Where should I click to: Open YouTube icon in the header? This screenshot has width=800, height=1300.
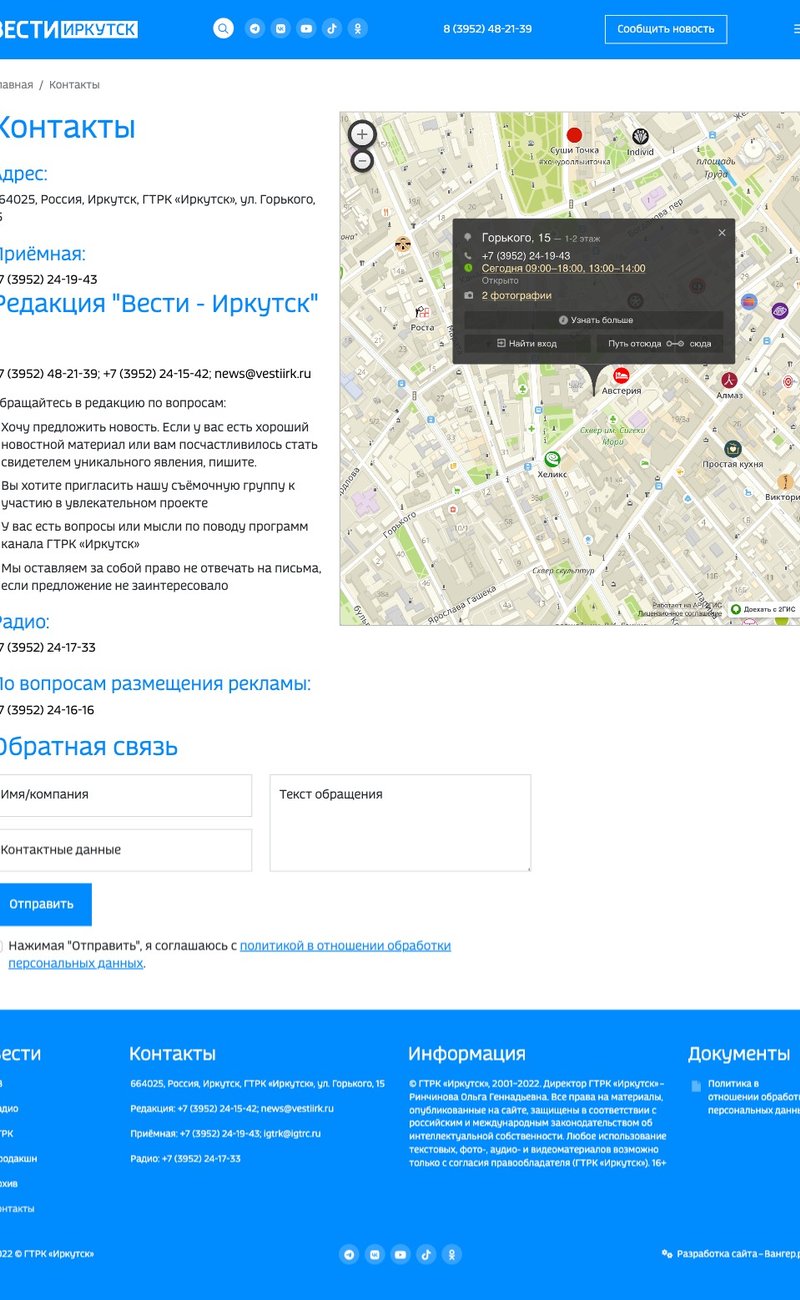tap(306, 29)
